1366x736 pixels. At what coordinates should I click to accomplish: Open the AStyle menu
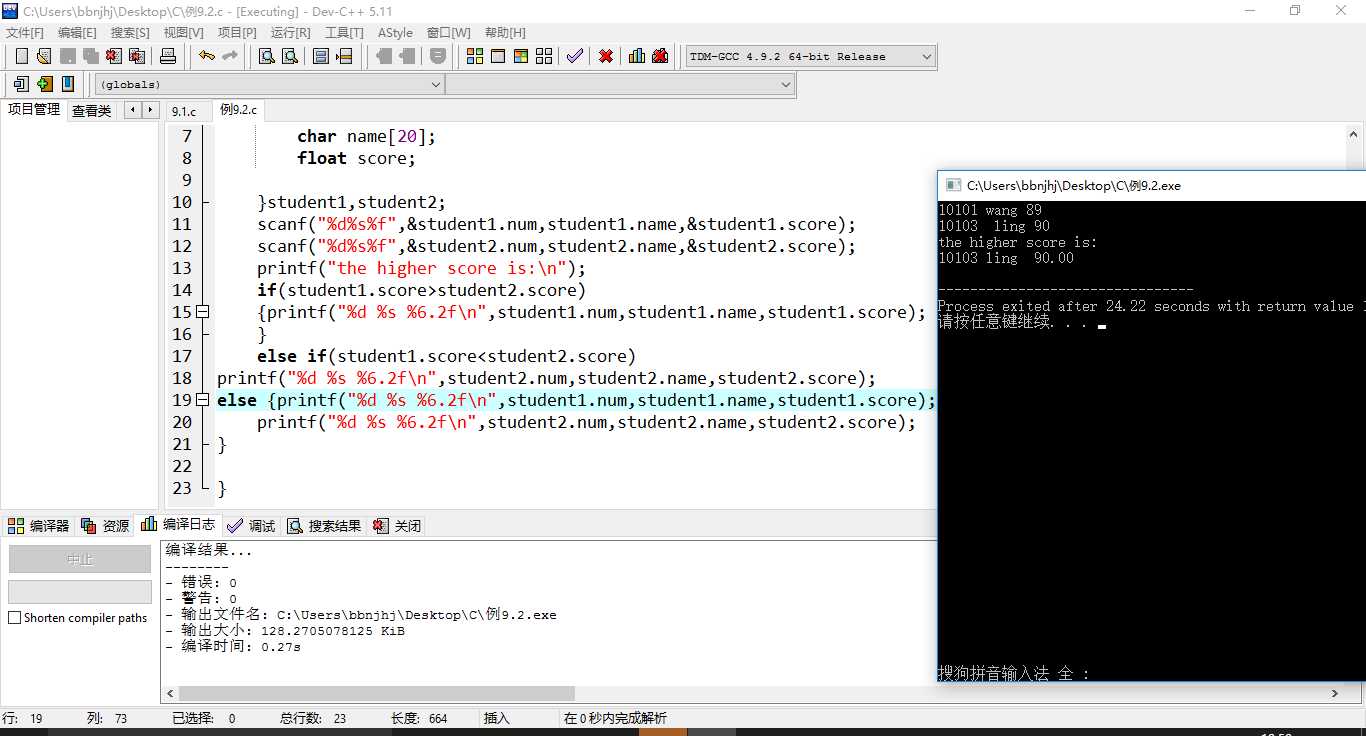[395, 33]
